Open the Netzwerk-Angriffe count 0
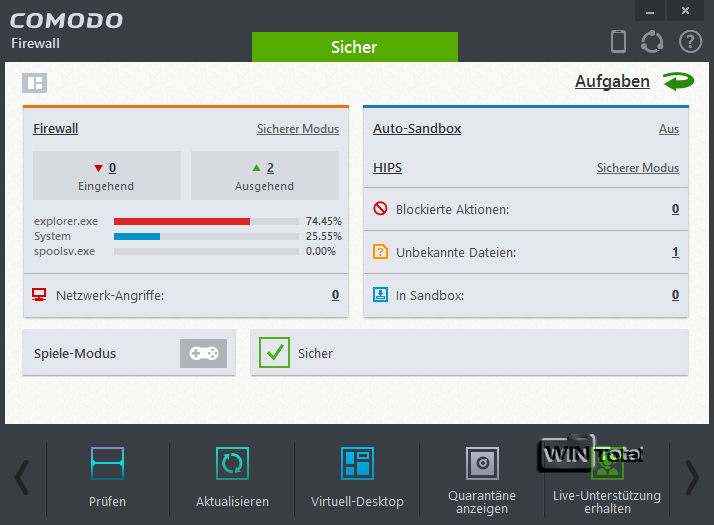Image resolution: width=714 pixels, height=525 pixels. (336, 295)
